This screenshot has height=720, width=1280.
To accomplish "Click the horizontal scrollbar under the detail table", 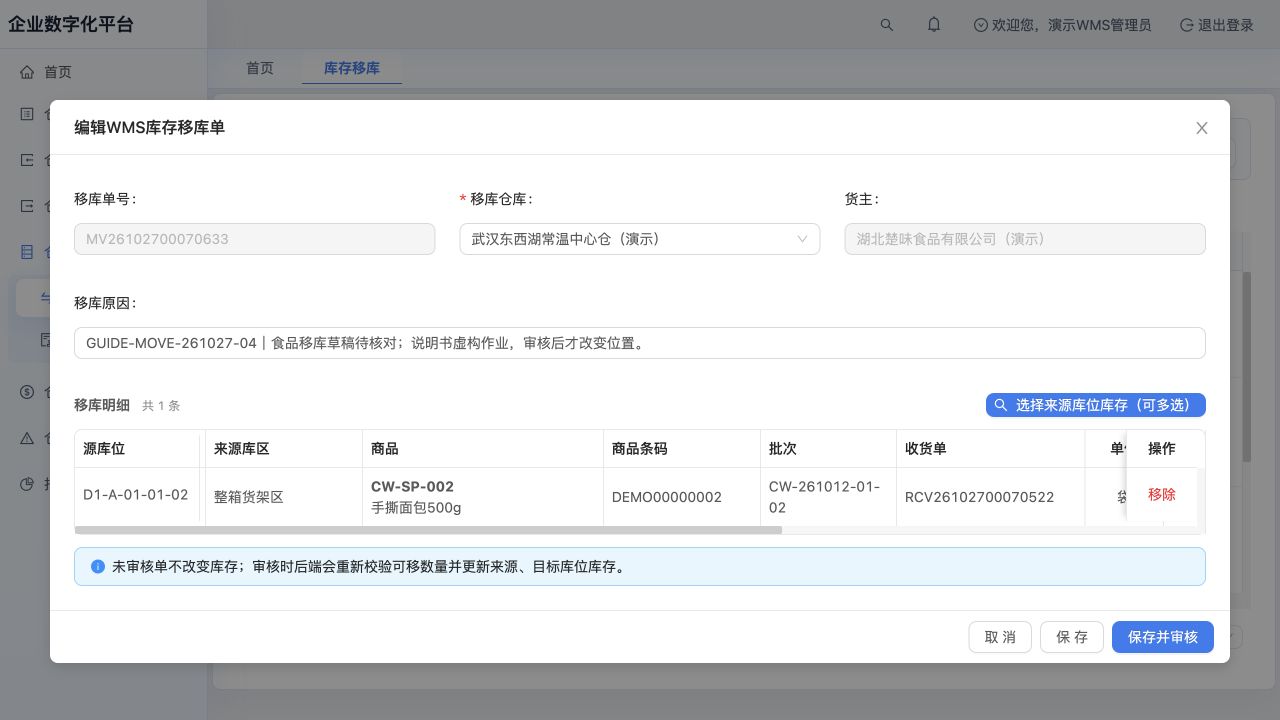I will 428,530.
